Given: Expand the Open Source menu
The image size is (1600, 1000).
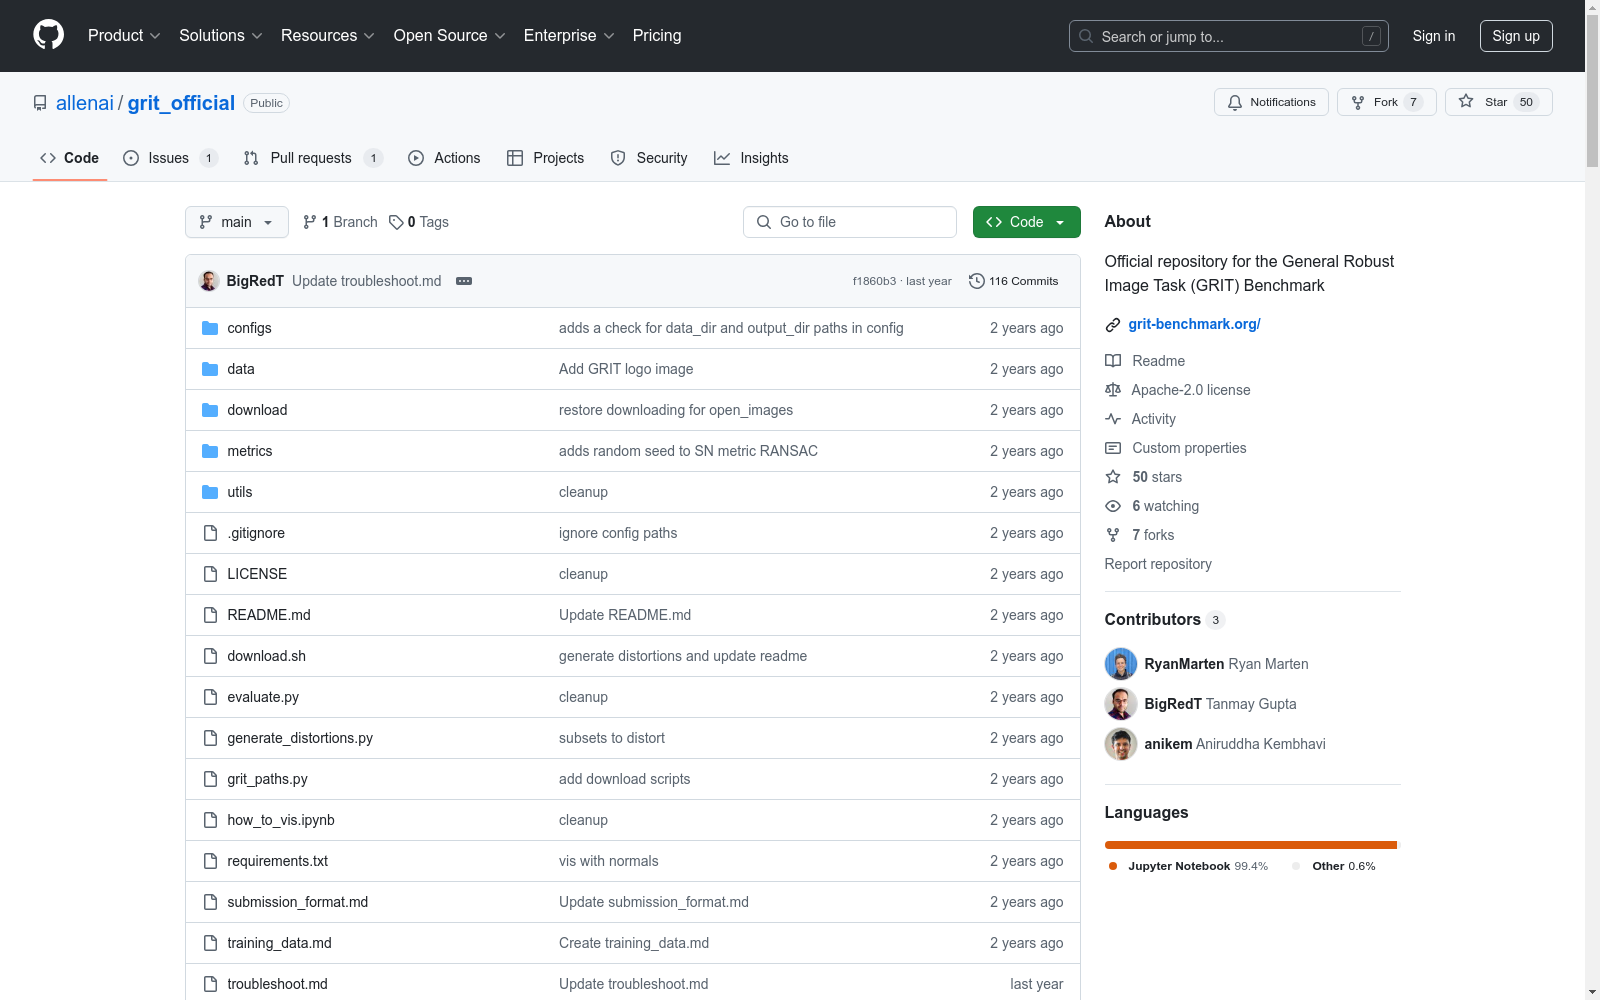Looking at the screenshot, I should pos(450,36).
